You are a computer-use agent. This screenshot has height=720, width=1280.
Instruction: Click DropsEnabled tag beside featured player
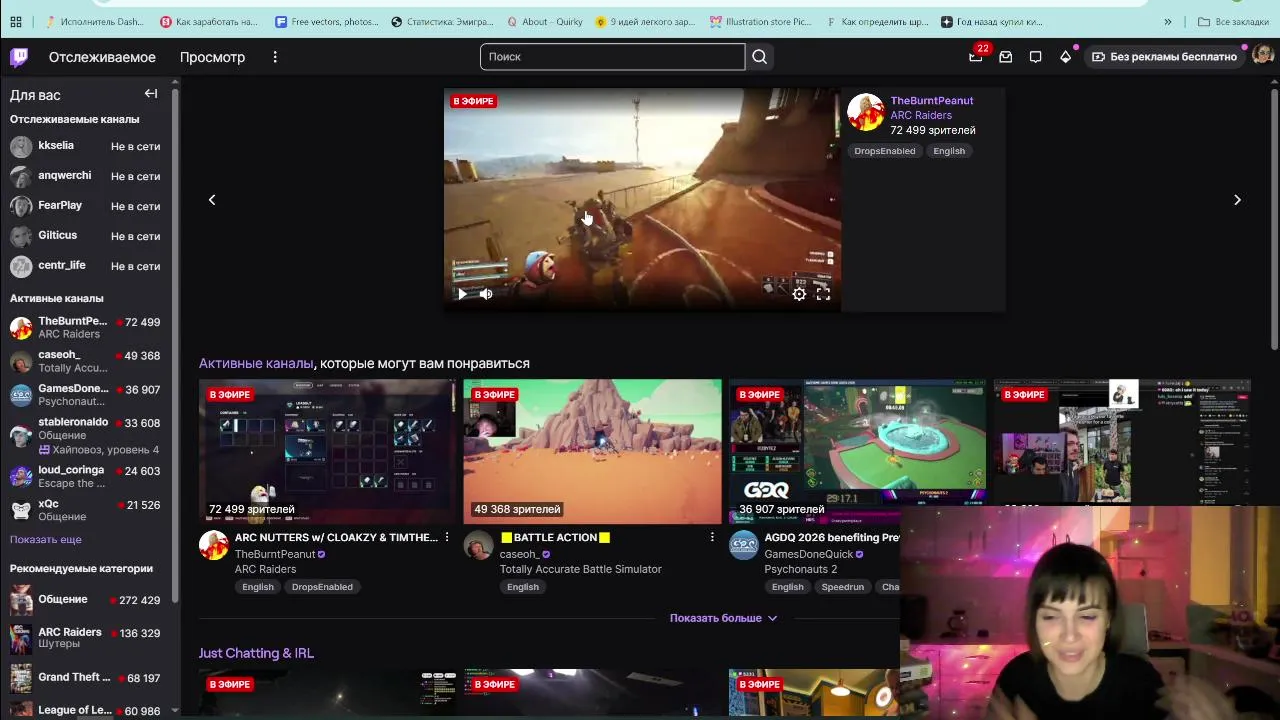pos(884,151)
